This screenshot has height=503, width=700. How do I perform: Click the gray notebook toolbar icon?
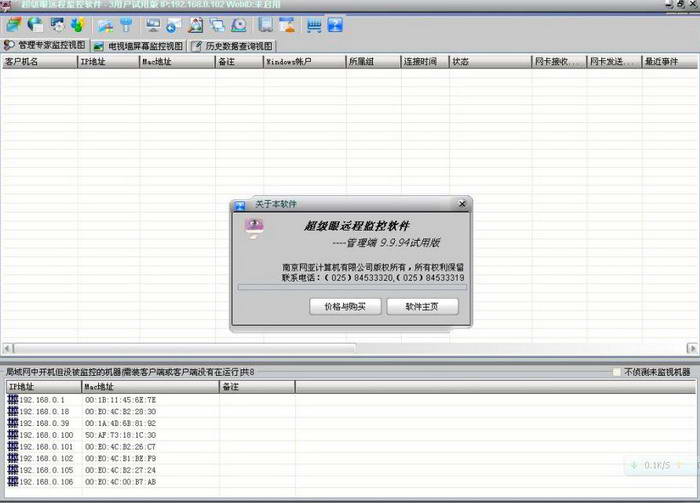point(266,25)
